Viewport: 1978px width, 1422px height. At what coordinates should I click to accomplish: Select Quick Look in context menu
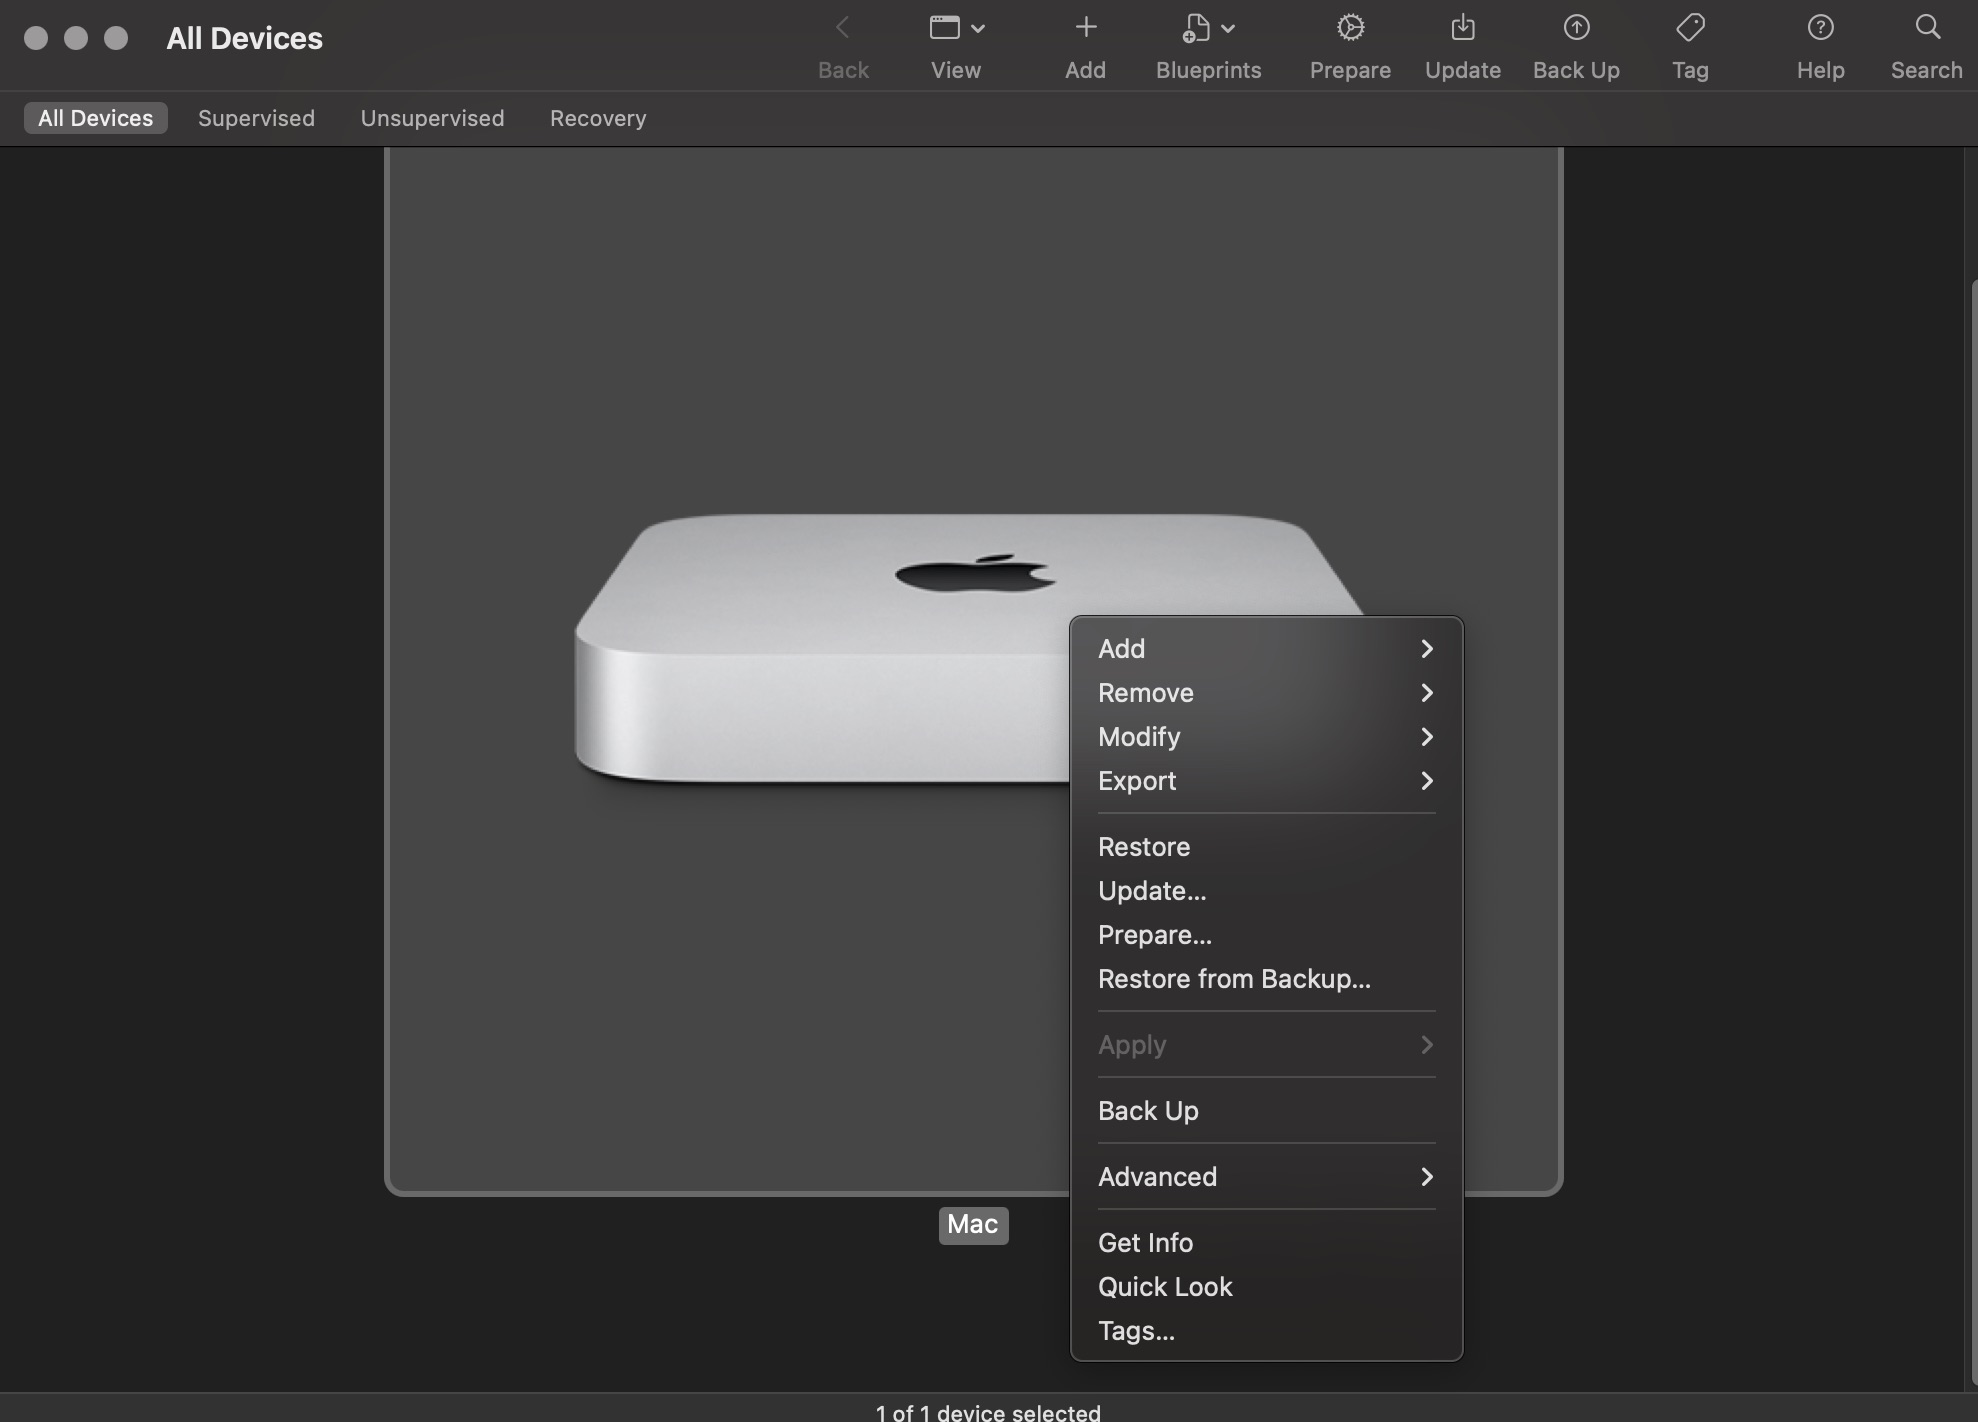tap(1165, 1287)
